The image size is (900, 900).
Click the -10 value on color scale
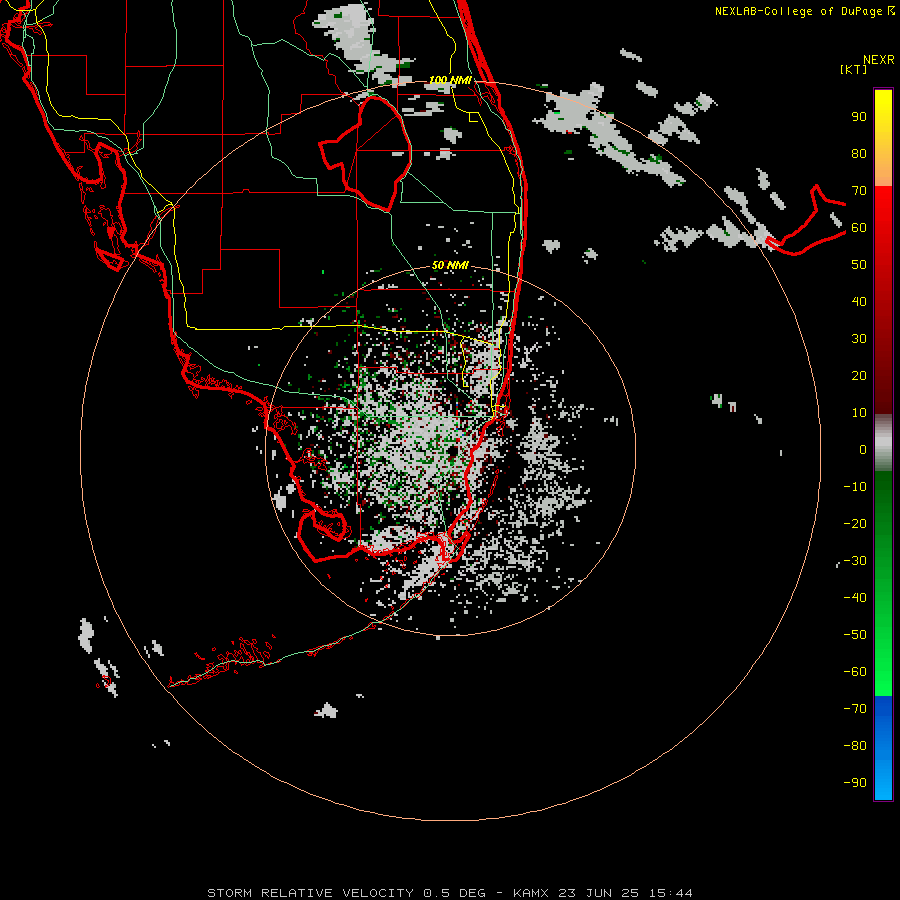point(855,487)
